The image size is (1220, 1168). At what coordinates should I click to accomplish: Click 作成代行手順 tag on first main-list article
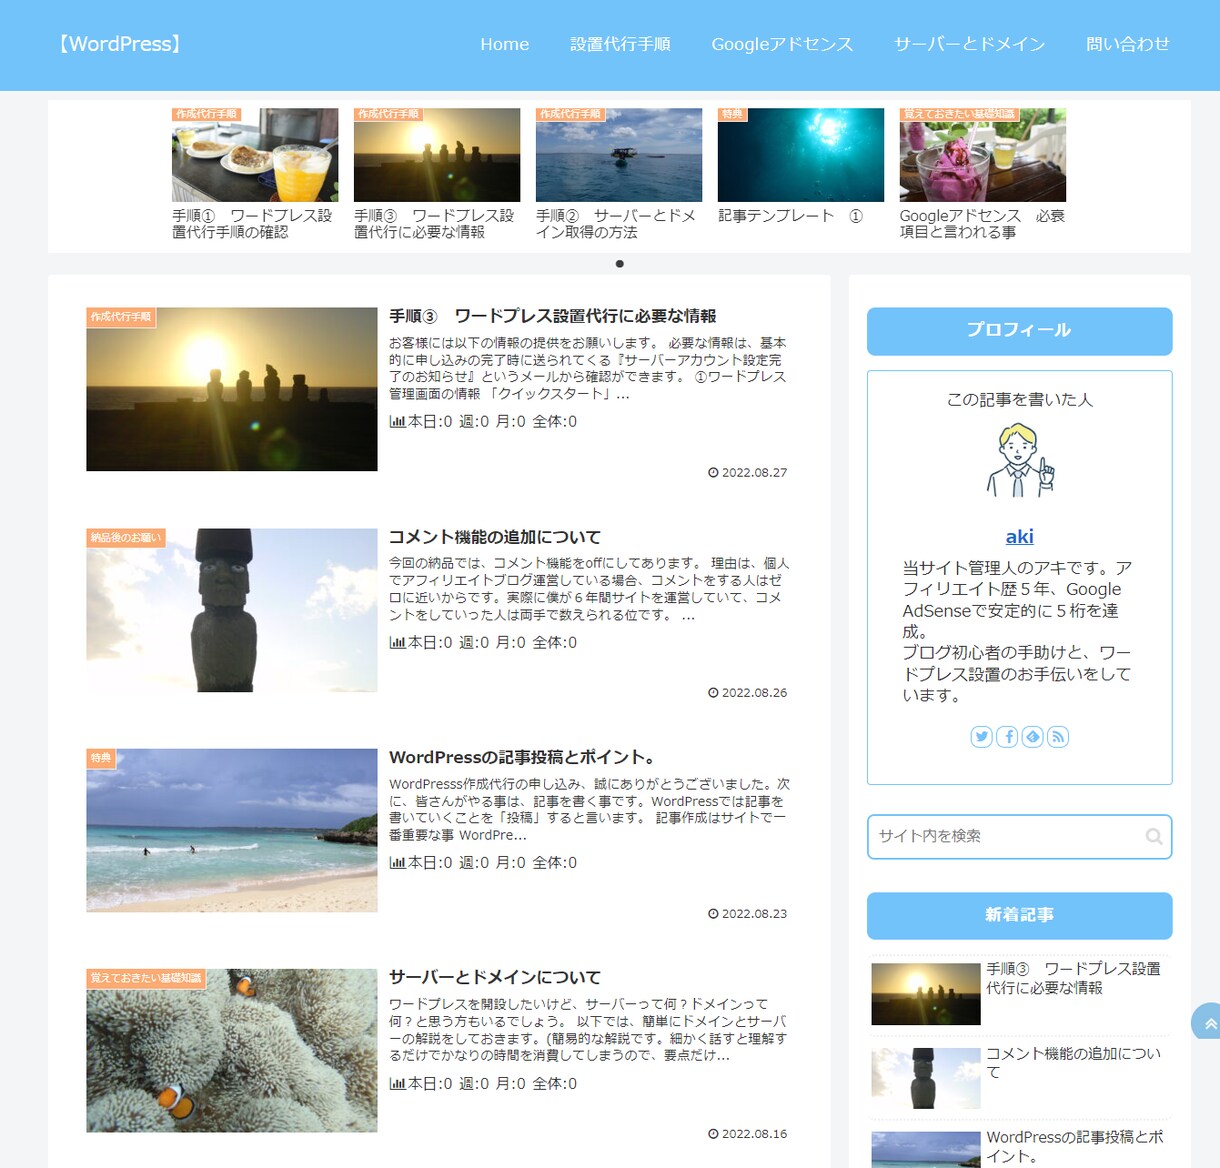click(121, 317)
